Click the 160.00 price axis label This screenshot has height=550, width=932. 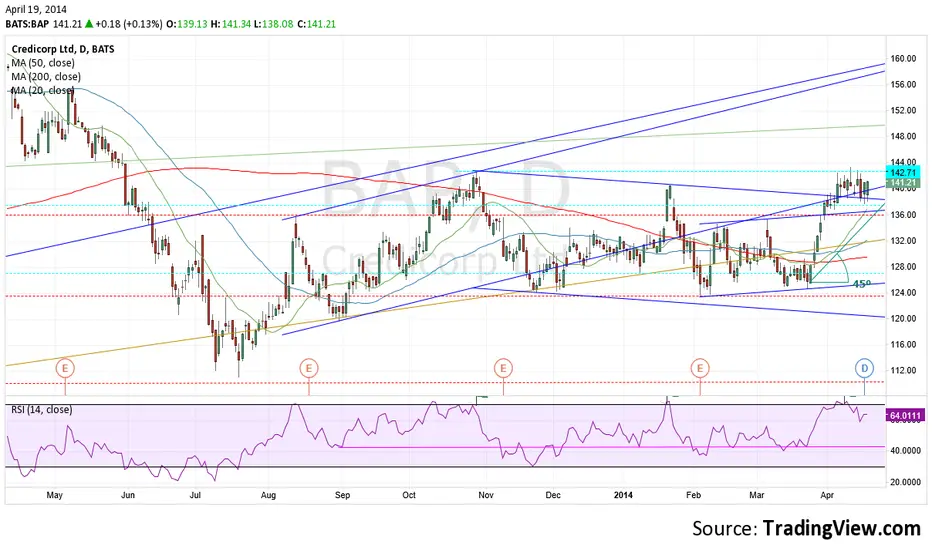coord(903,59)
